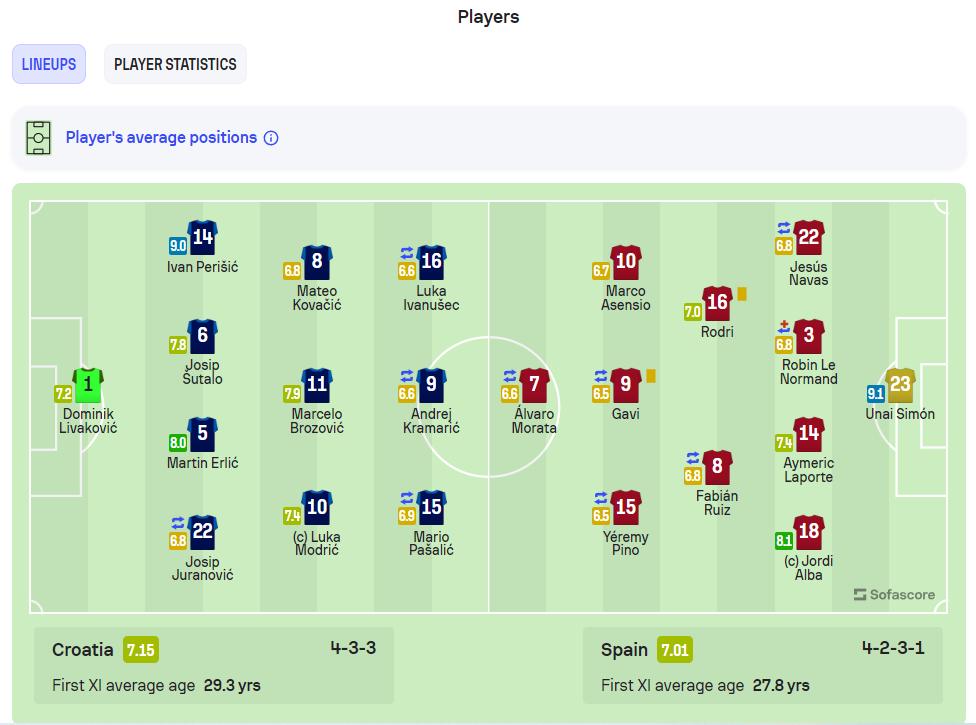
Task: Open Unai Simón's goalkeeper jersey icon
Action: [x=900, y=385]
